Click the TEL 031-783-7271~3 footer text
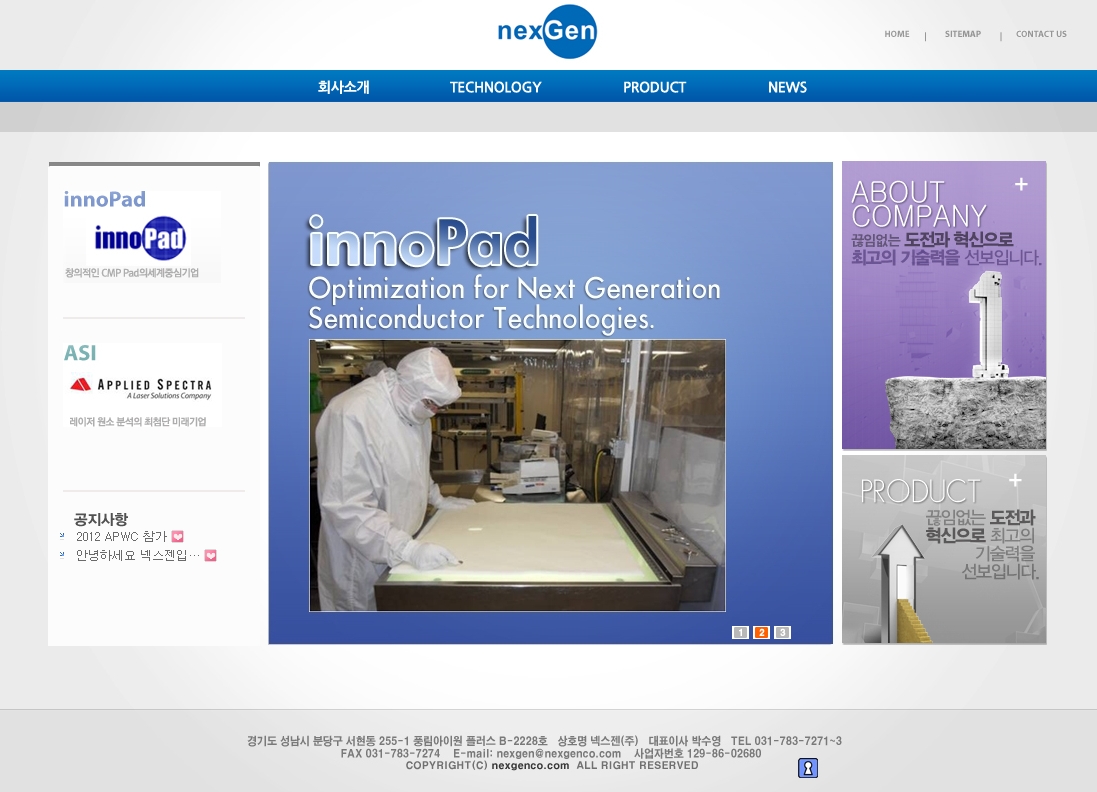Image resolution: width=1097 pixels, height=792 pixels. point(786,741)
